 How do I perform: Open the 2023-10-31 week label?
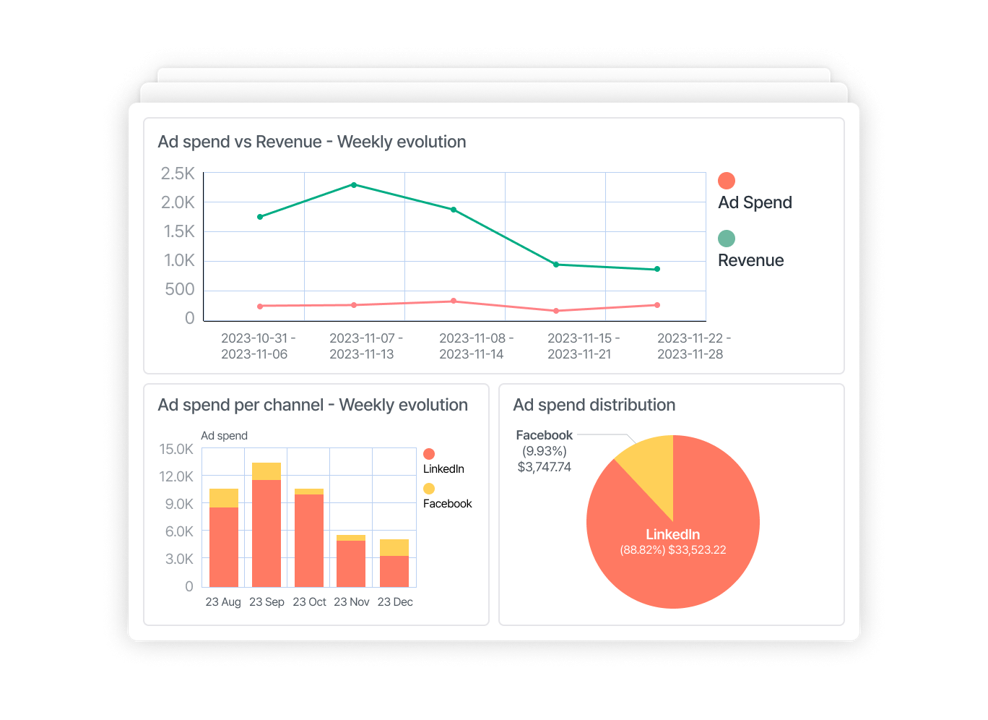(256, 345)
